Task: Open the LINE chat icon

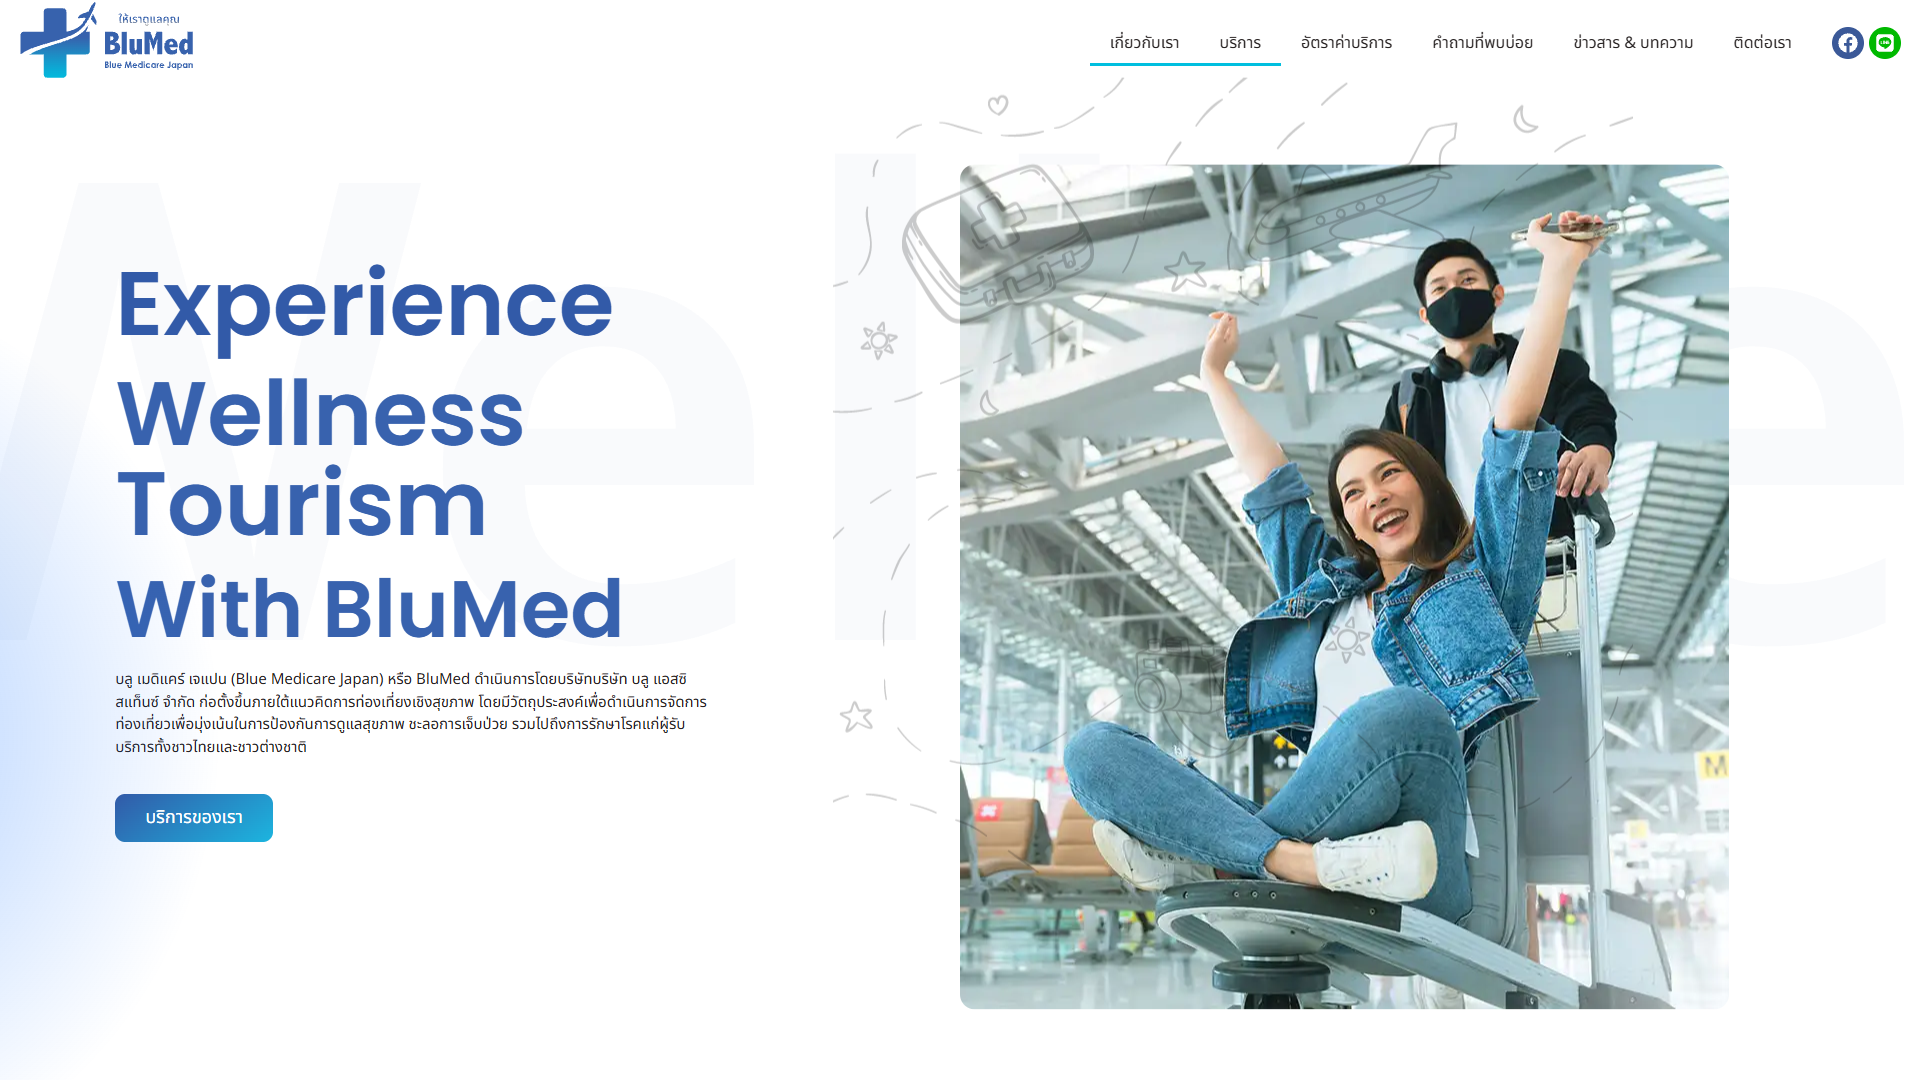Action: [x=1885, y=43]
